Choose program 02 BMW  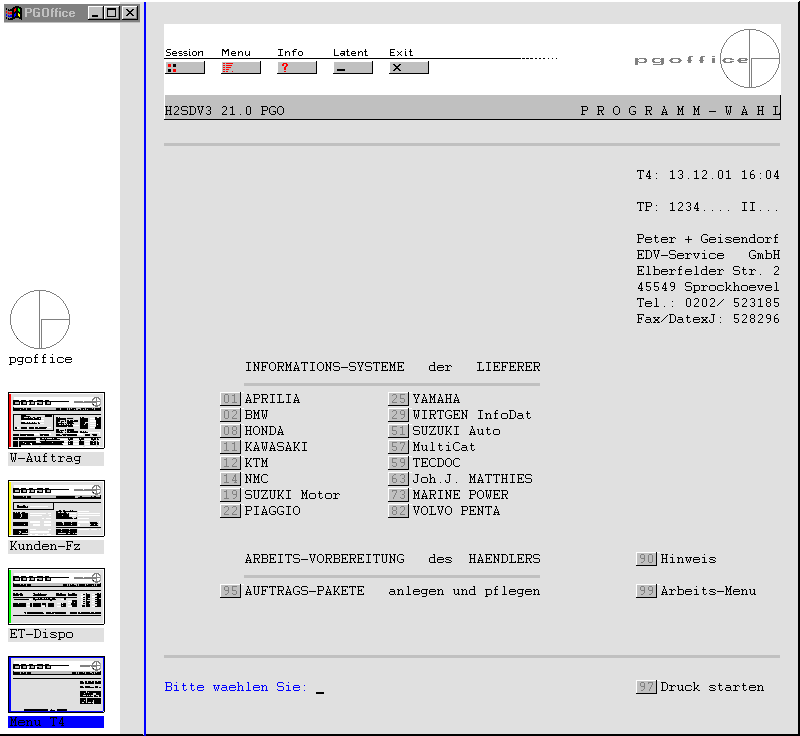(230, 415)
